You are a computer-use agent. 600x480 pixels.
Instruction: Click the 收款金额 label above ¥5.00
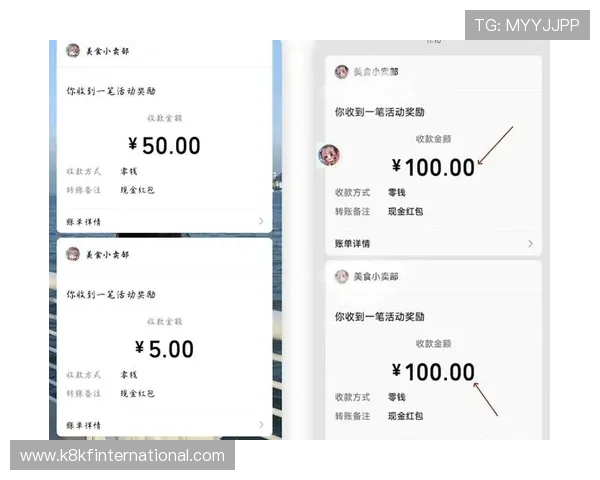click(x=165, y=322)
